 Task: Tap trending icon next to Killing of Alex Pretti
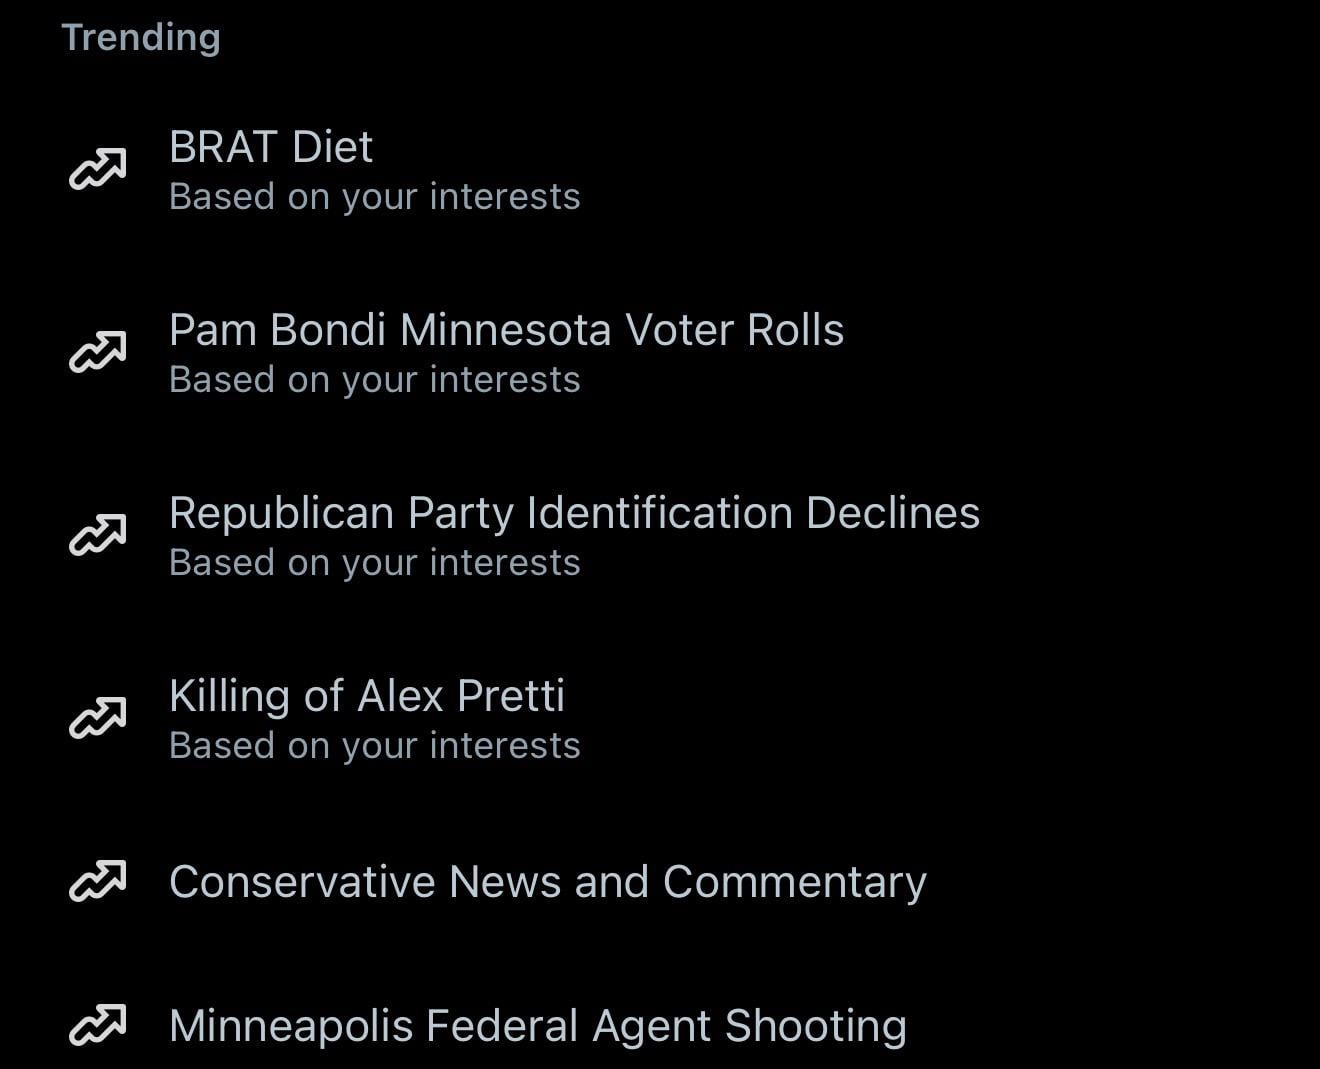97,718
